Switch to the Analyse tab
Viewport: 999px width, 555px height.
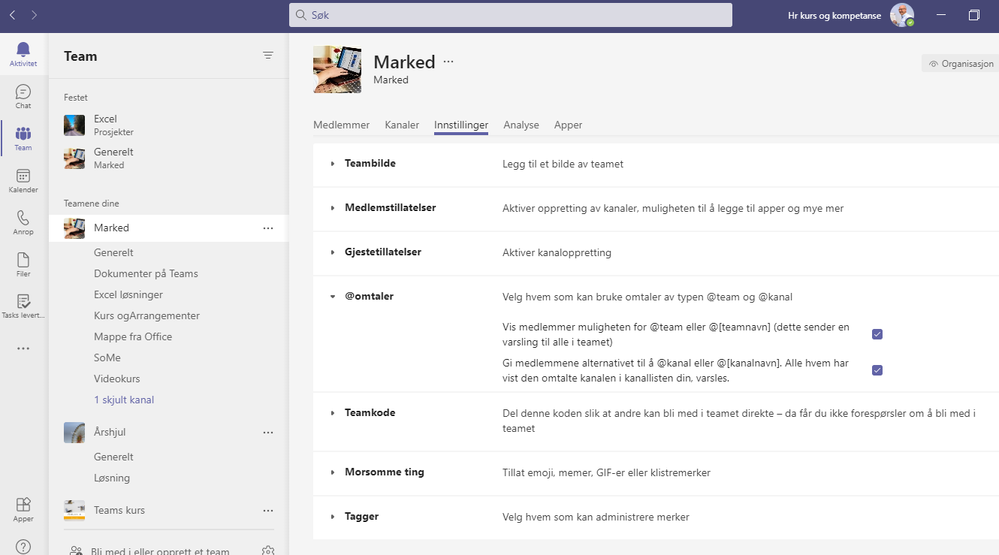[x=521, y=125]
